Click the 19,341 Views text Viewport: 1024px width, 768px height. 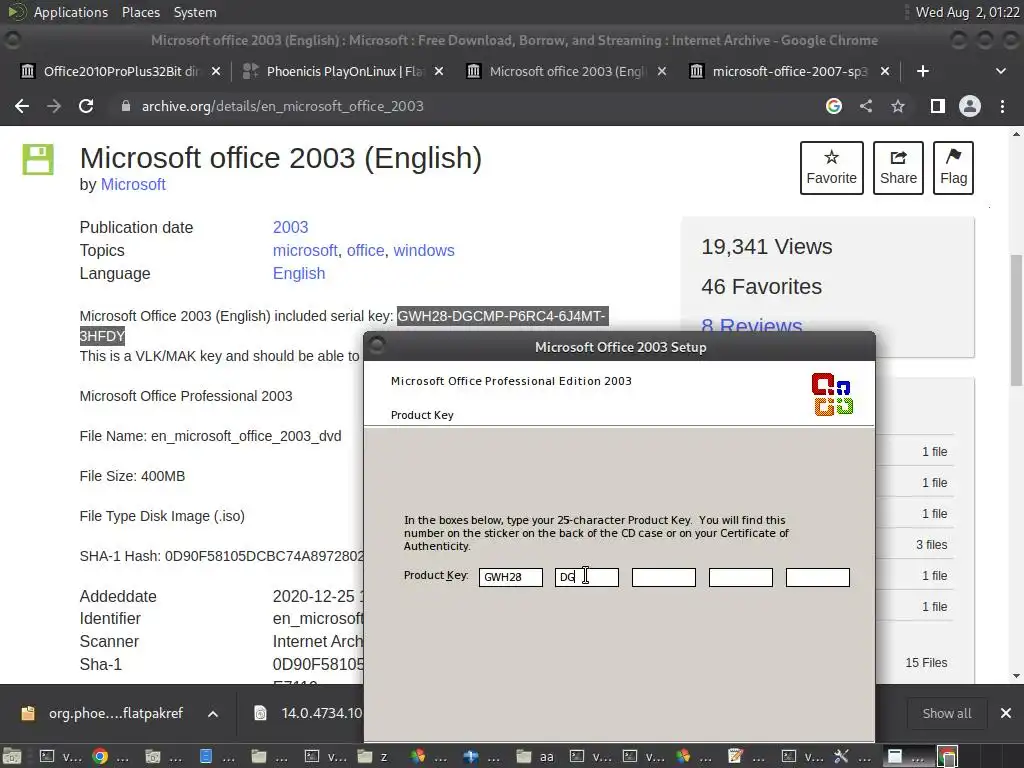767,247
